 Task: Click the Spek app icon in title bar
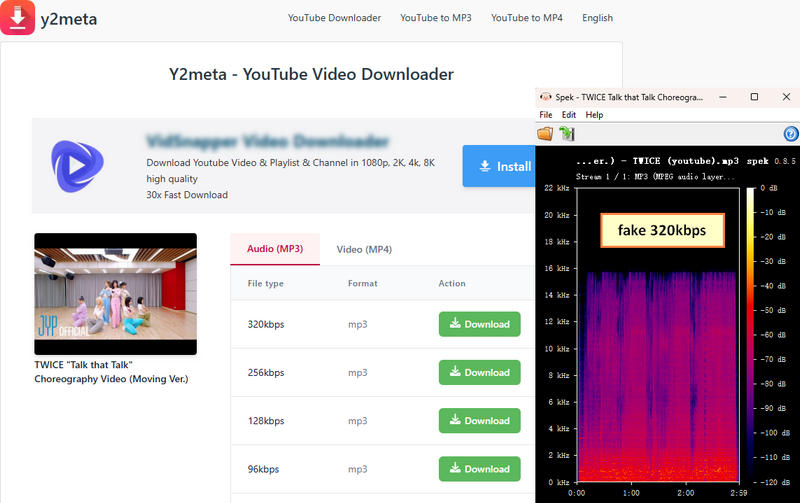(546, 97)
